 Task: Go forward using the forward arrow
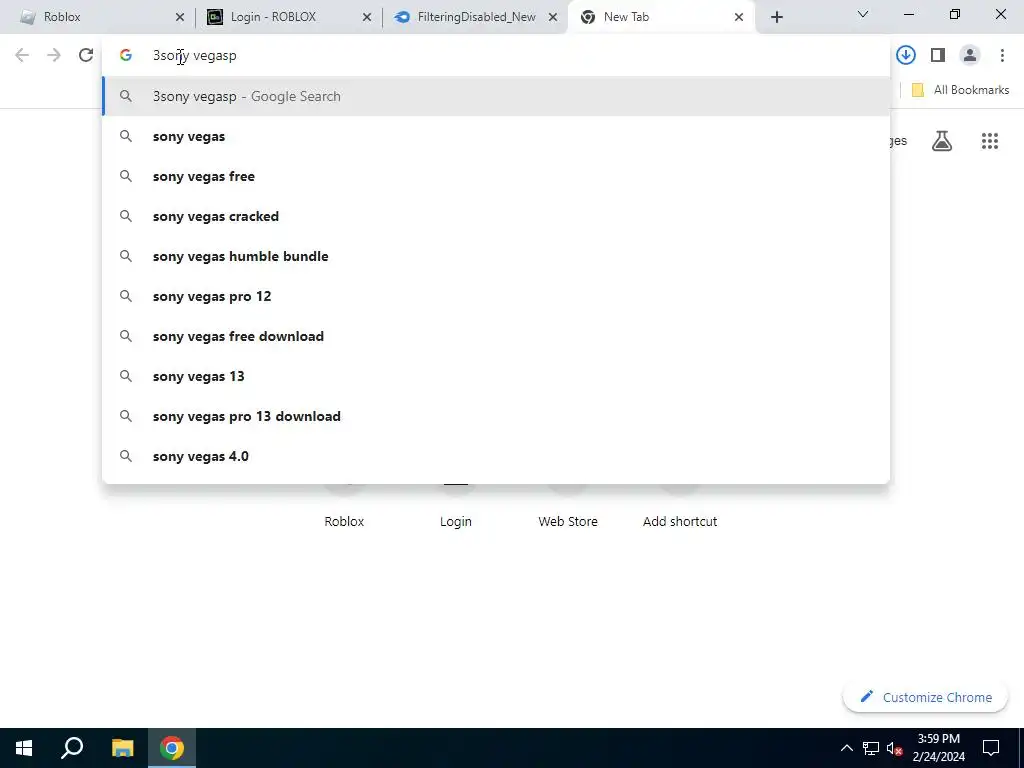tap(54, 56)
